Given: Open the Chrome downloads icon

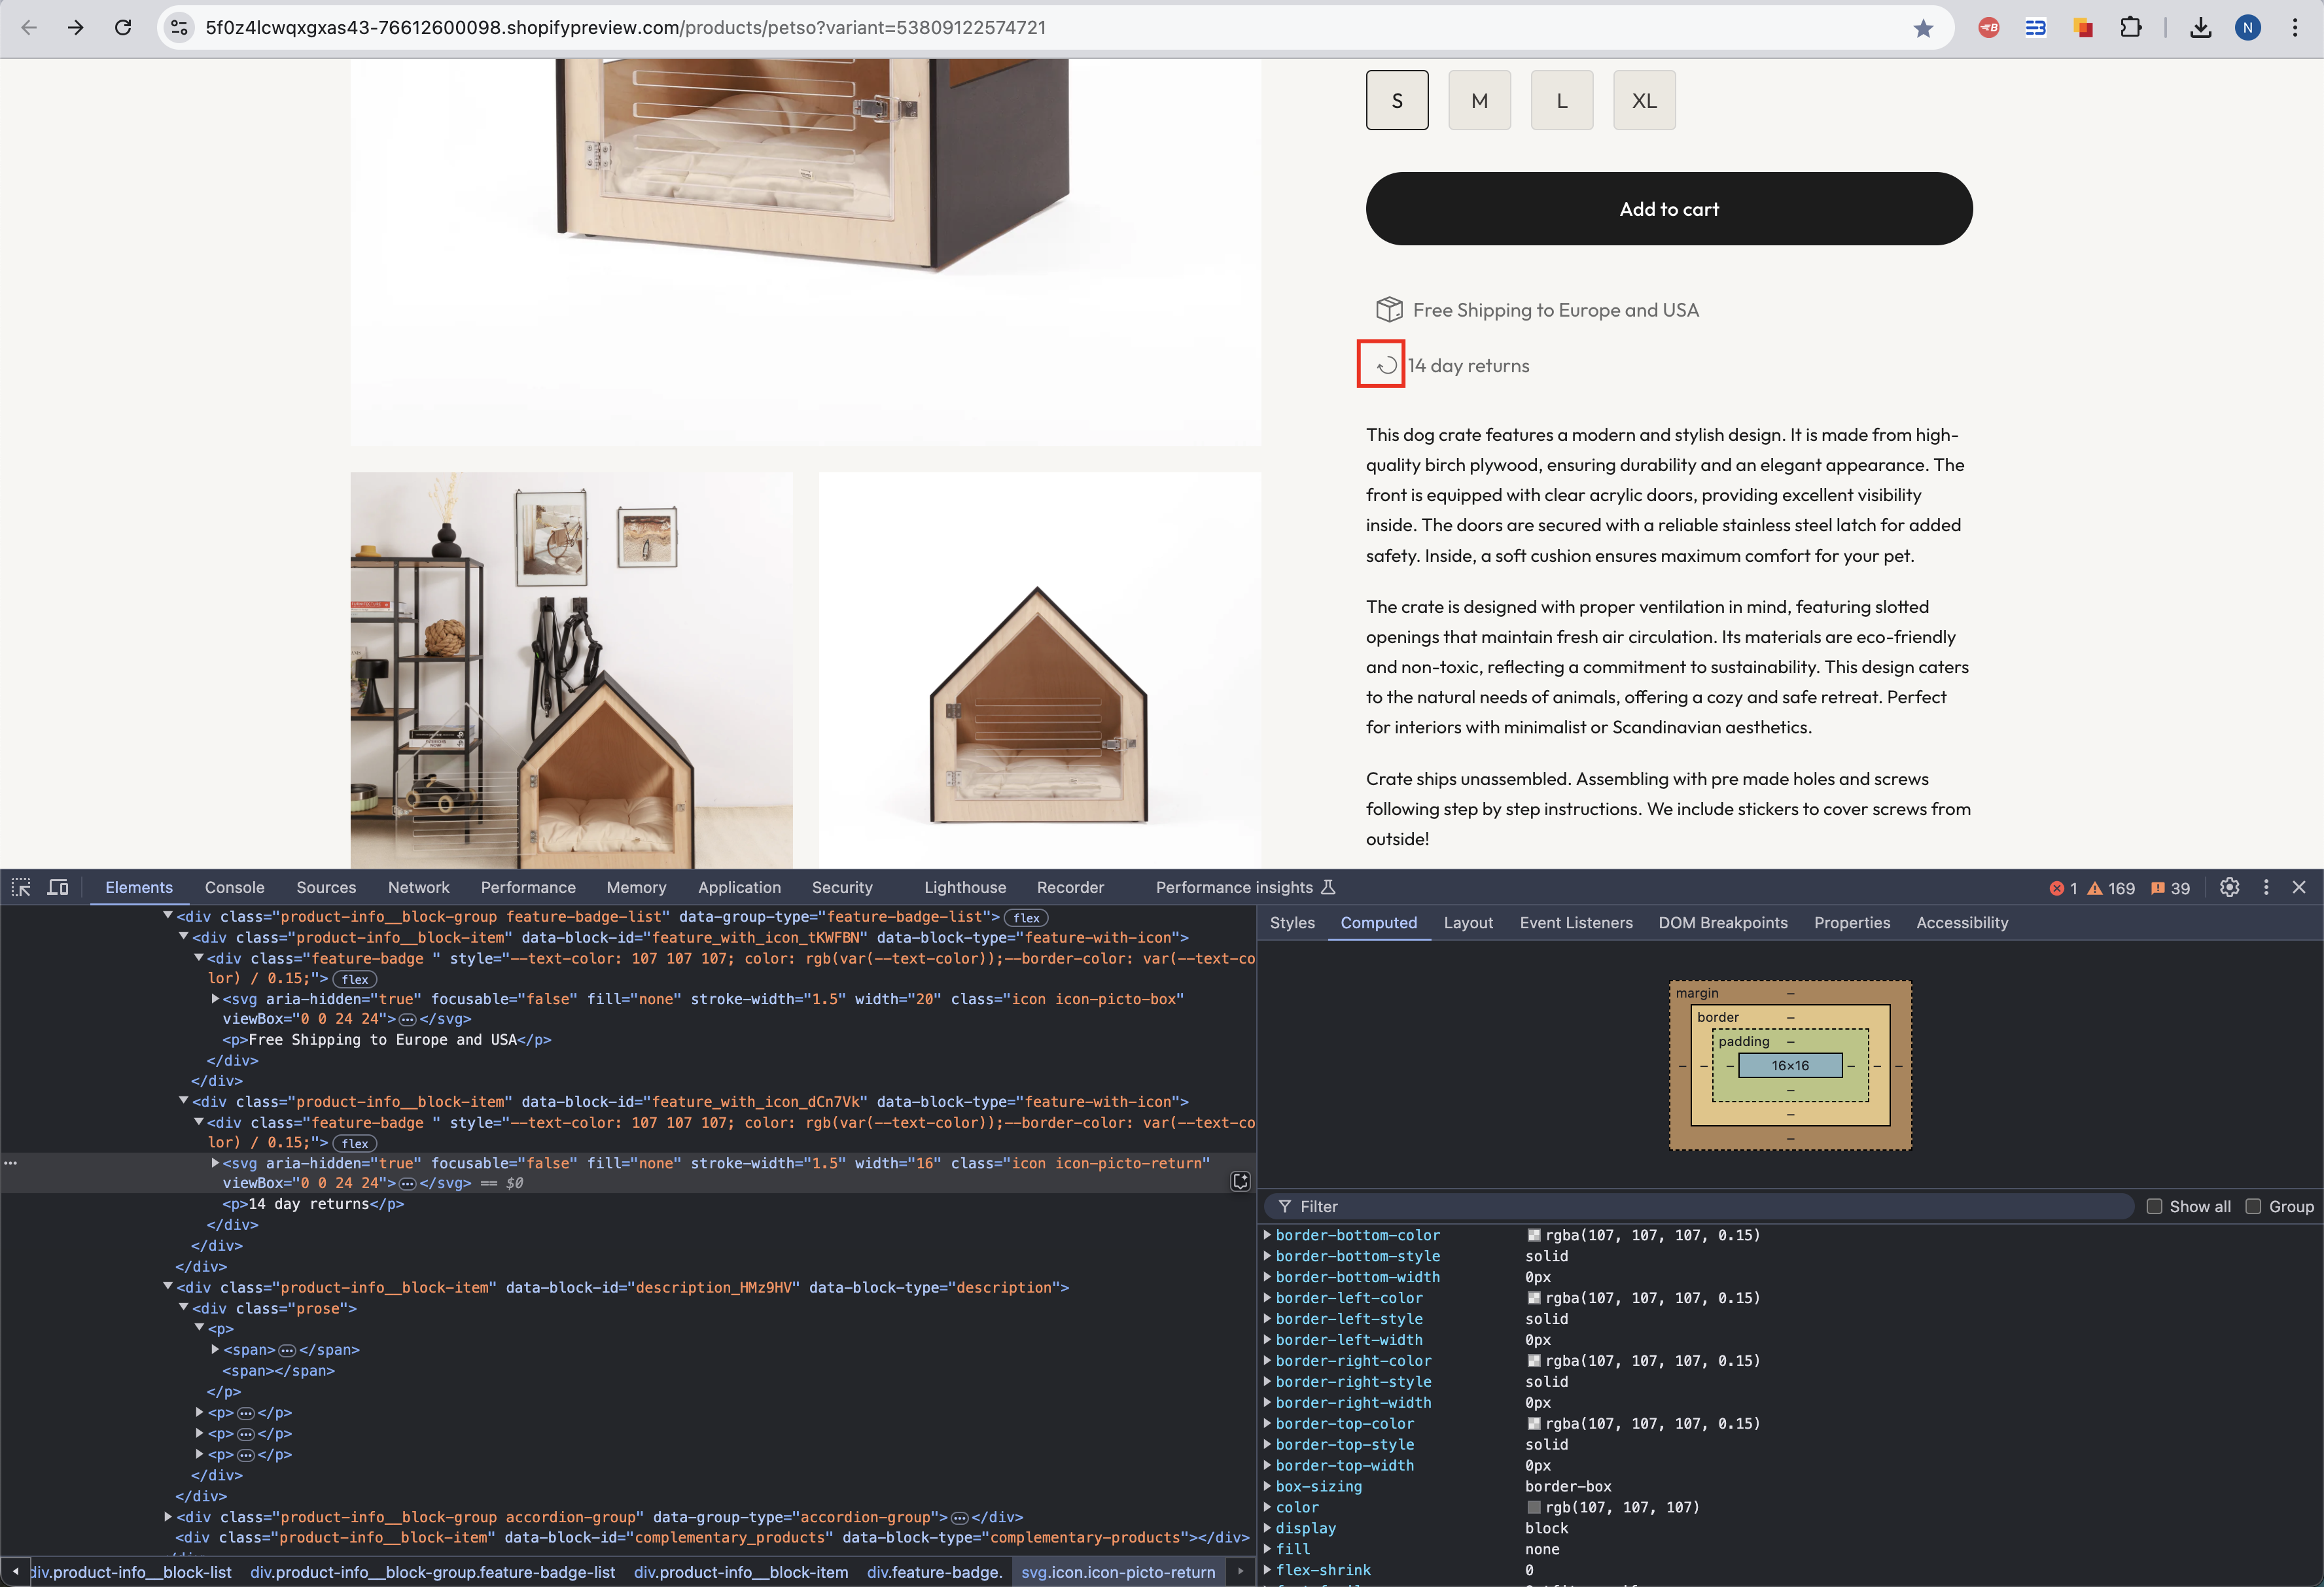Looking at the screenshot, I should (2200, 28).
